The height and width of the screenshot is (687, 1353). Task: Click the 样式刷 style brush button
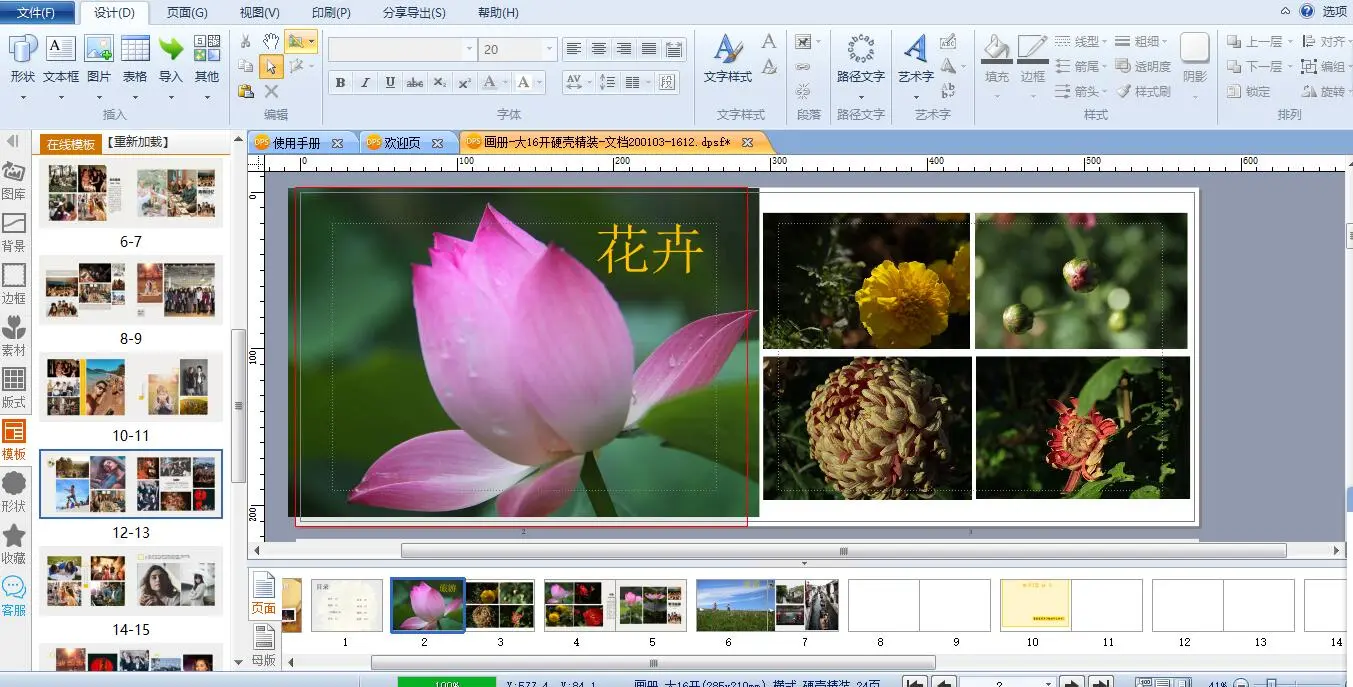[x=1143, y=91]
